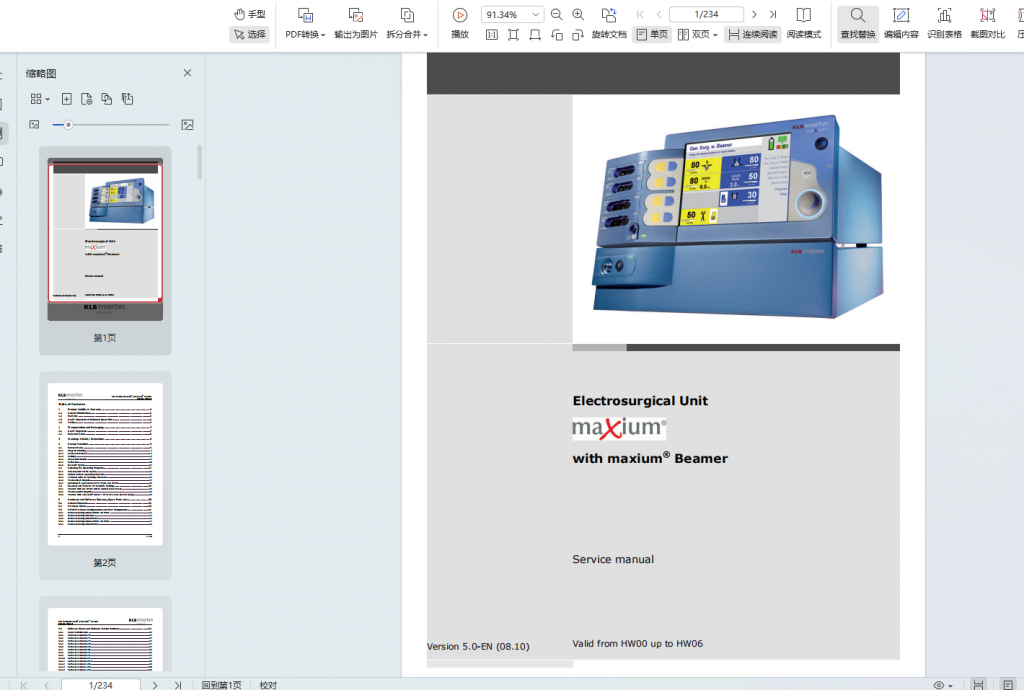1024x690 pixels.
Task: Toggle continuous reading (连续阅读)
Action: (752, 35)
